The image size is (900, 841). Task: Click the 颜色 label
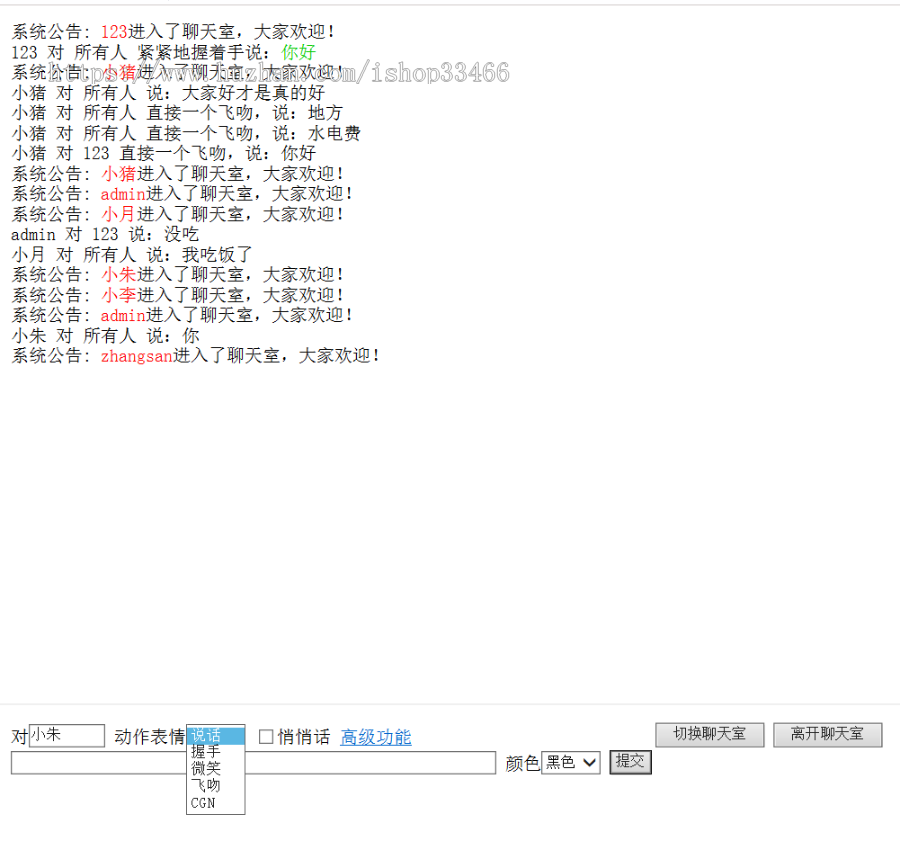(522, 764)
